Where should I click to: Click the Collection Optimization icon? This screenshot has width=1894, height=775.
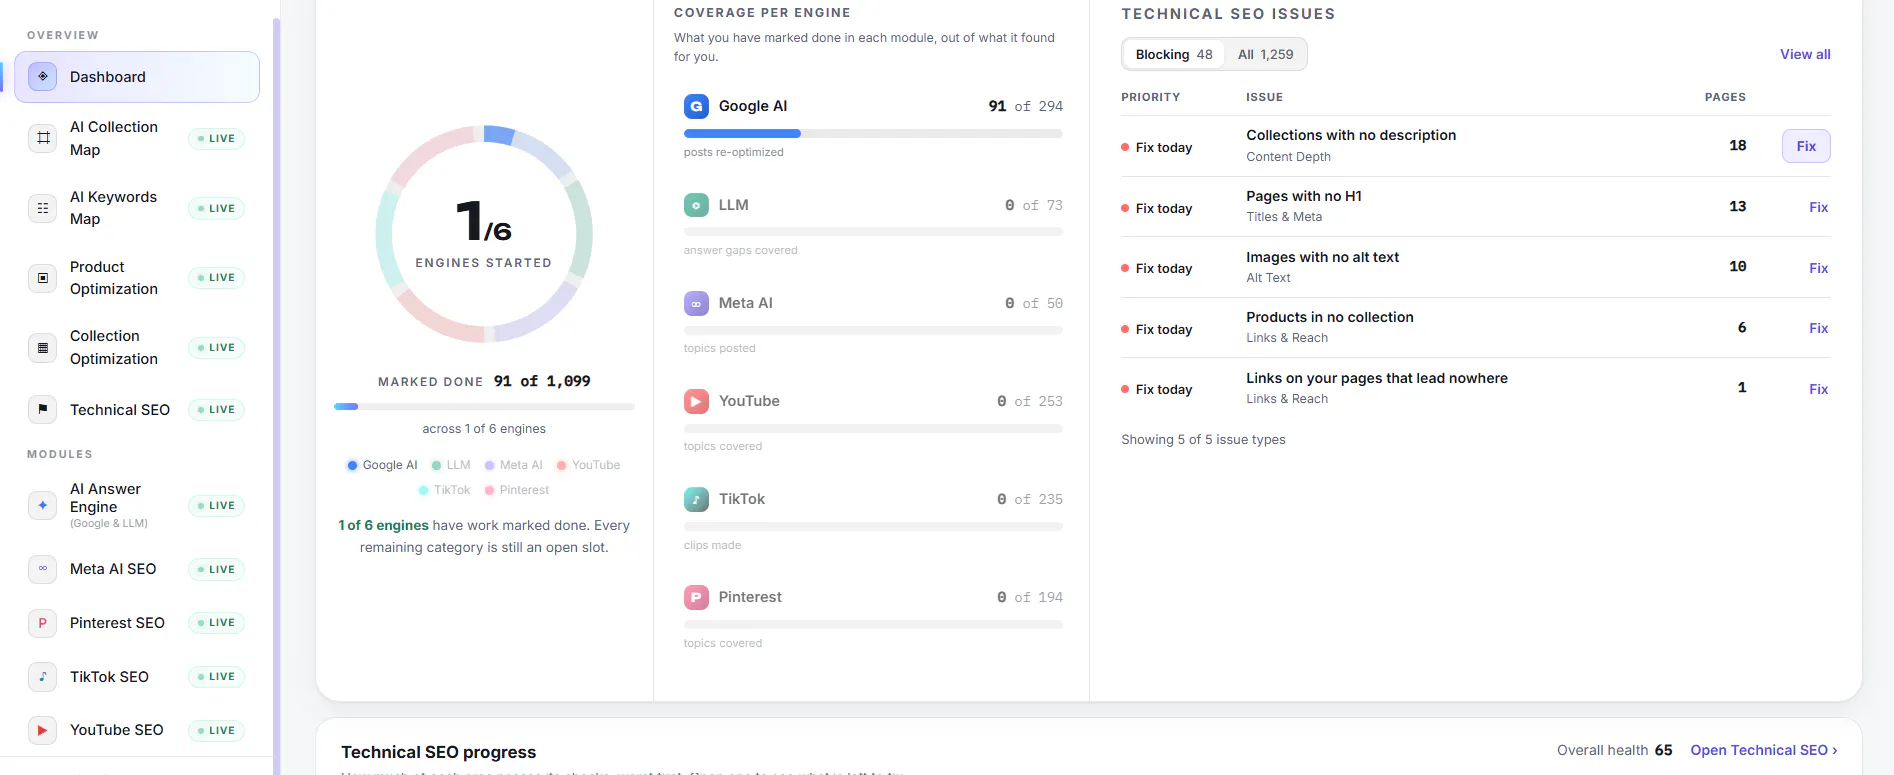coord(43,348)
